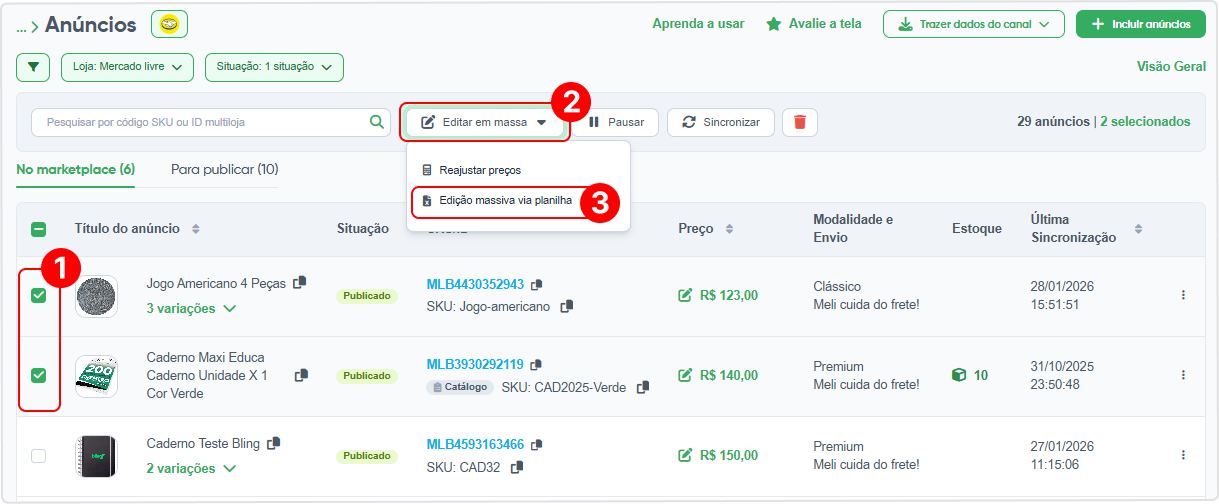Toggle the select-all header checkbox
1219x504 pixels.
point(39,229)
